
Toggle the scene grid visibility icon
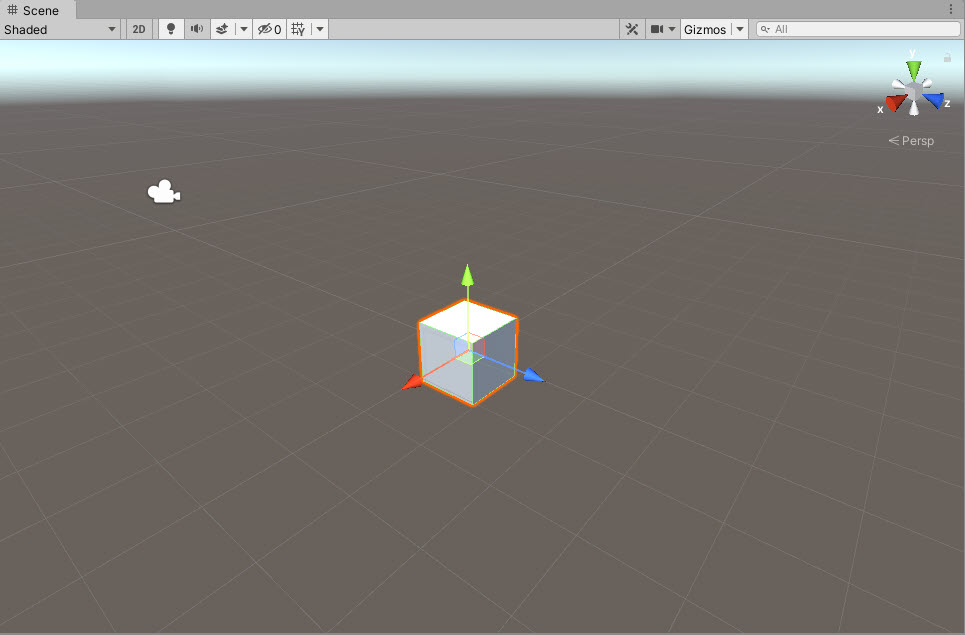(298, 29)
